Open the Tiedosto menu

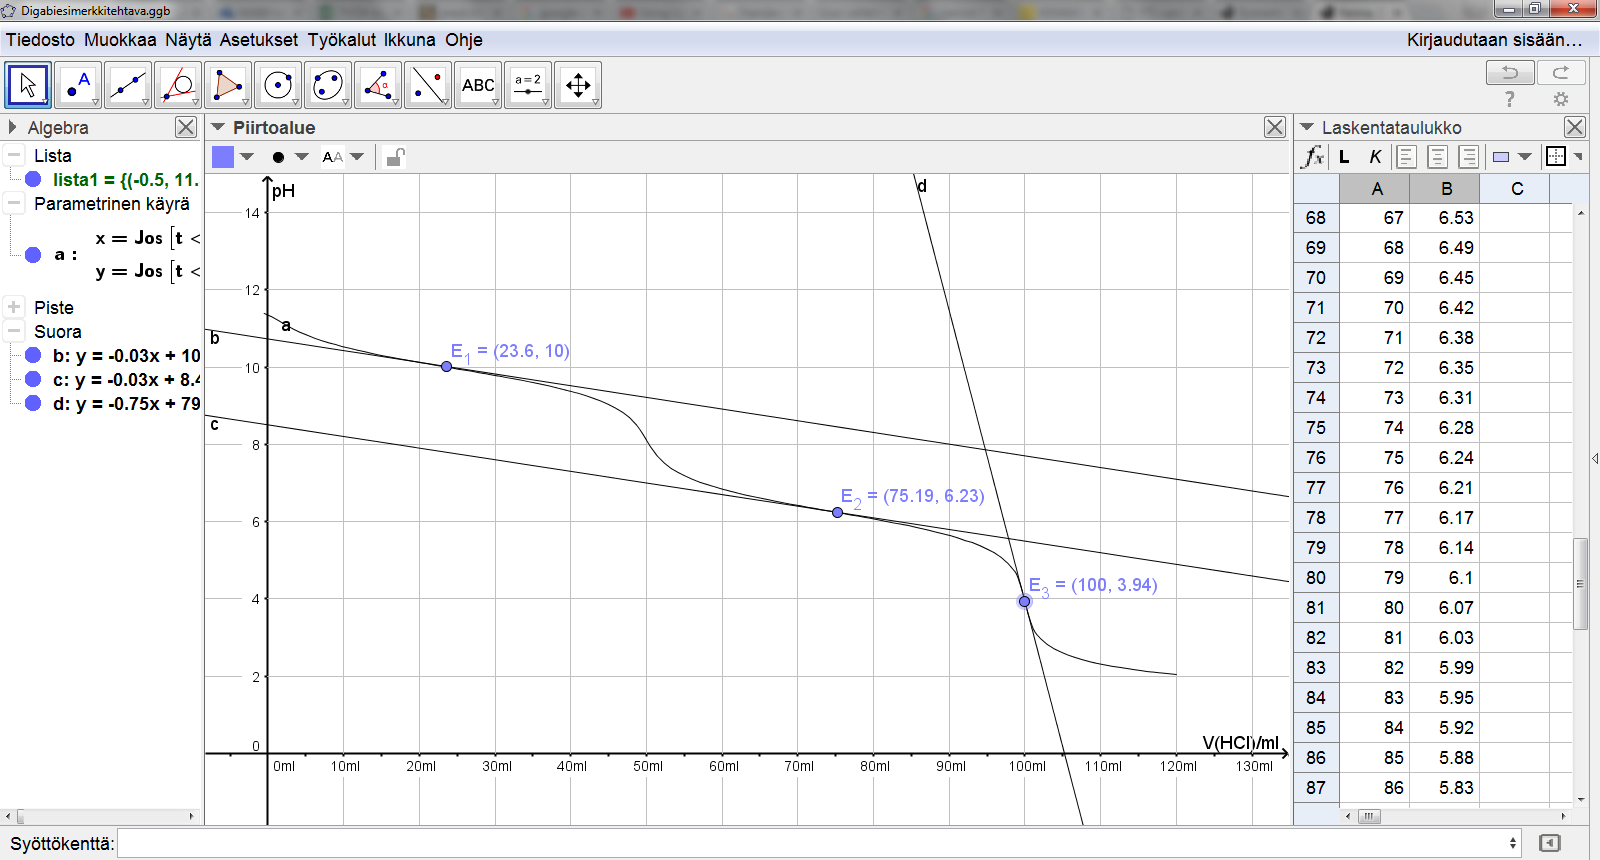(x=40, y=40)
